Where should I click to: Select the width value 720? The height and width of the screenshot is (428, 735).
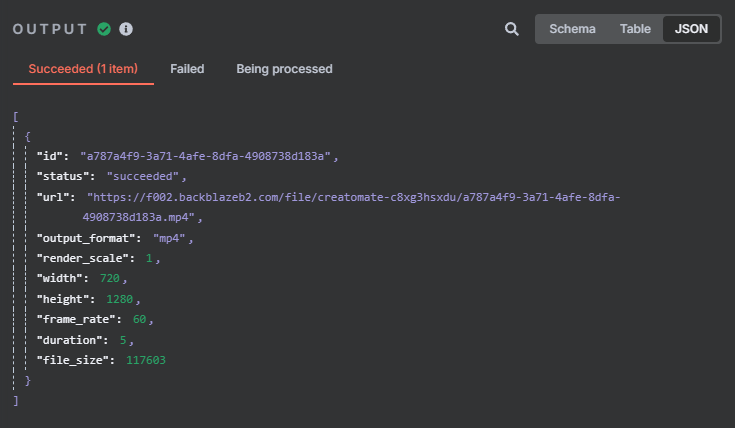point(110,278)
